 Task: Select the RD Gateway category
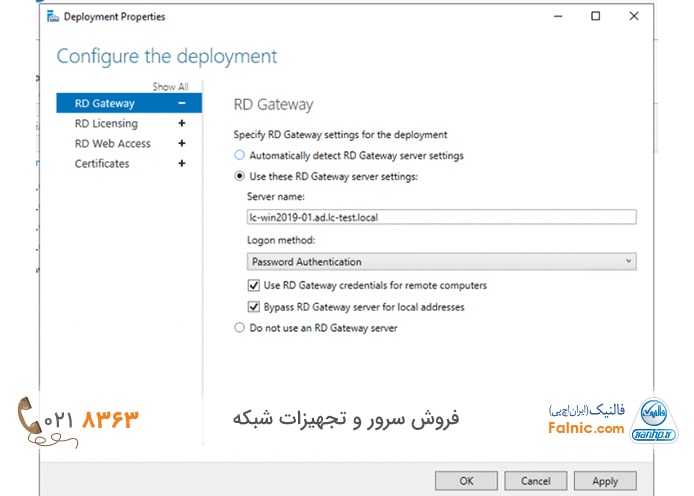[x=105, y=103]
